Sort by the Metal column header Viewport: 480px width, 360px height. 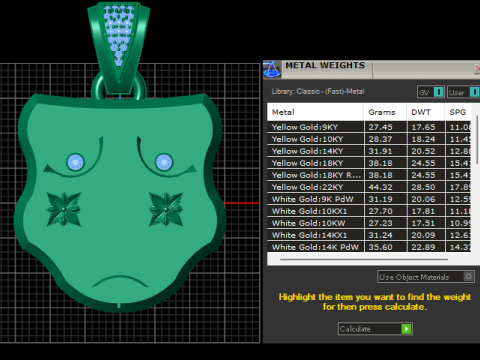coord(315,112)
